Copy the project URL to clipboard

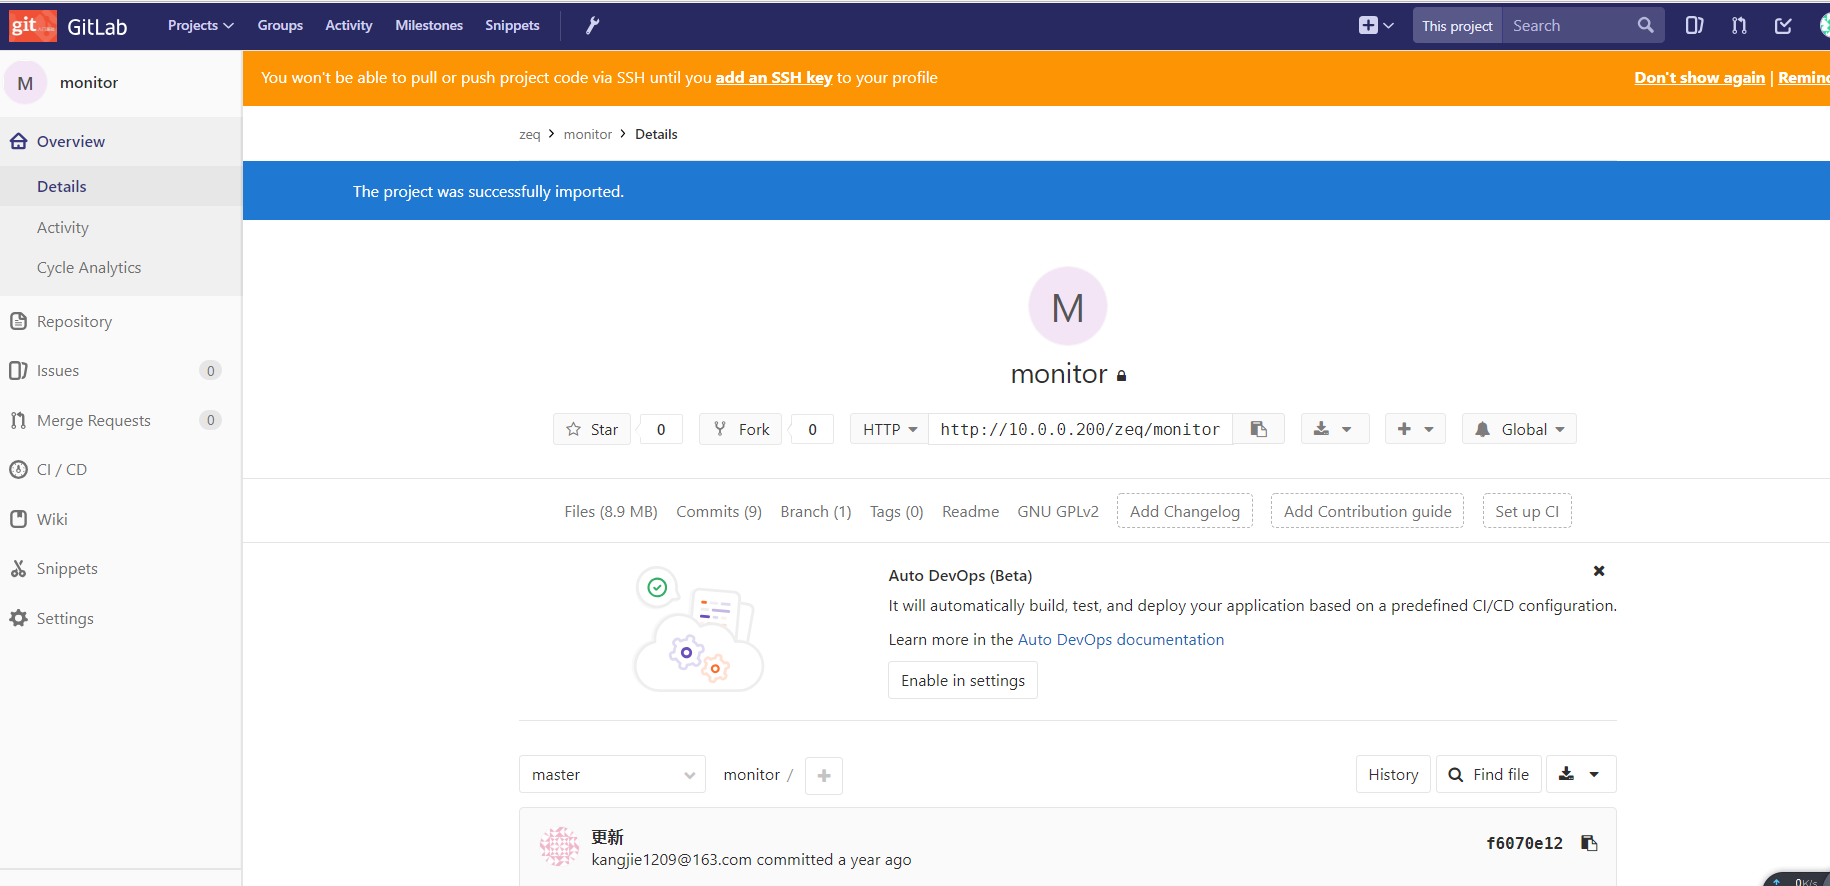1259,429
